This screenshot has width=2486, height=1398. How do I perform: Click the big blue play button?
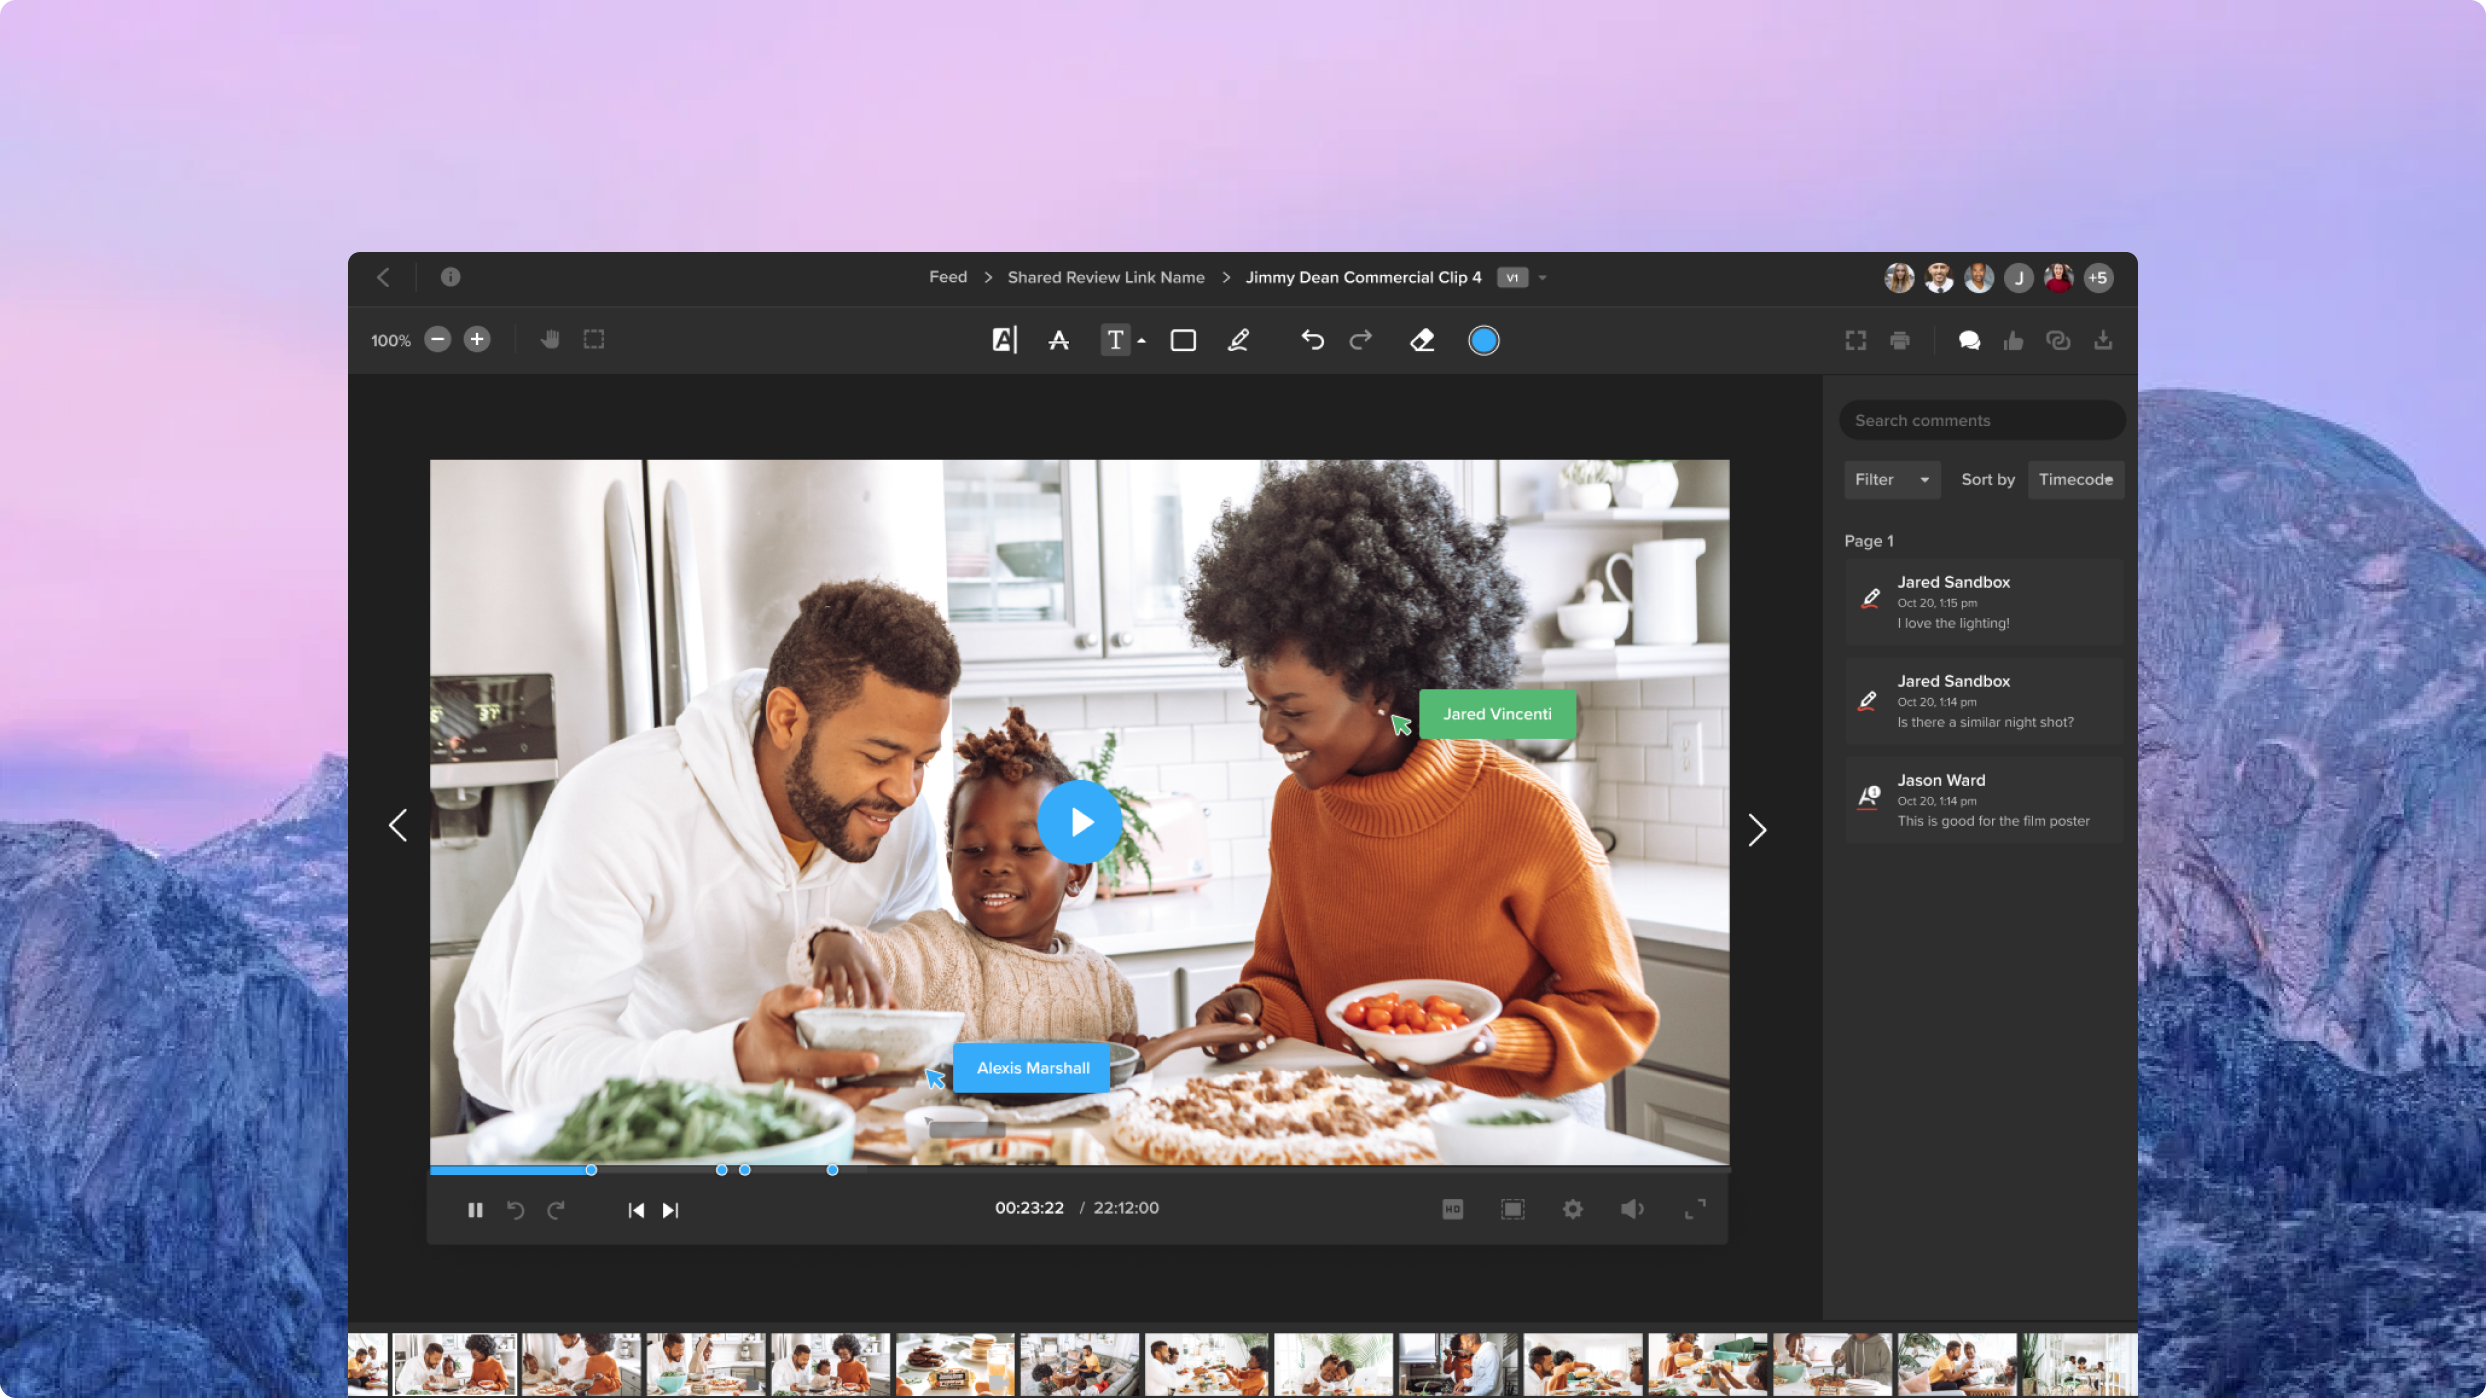pyautogui.click(x=1079, y=822)
